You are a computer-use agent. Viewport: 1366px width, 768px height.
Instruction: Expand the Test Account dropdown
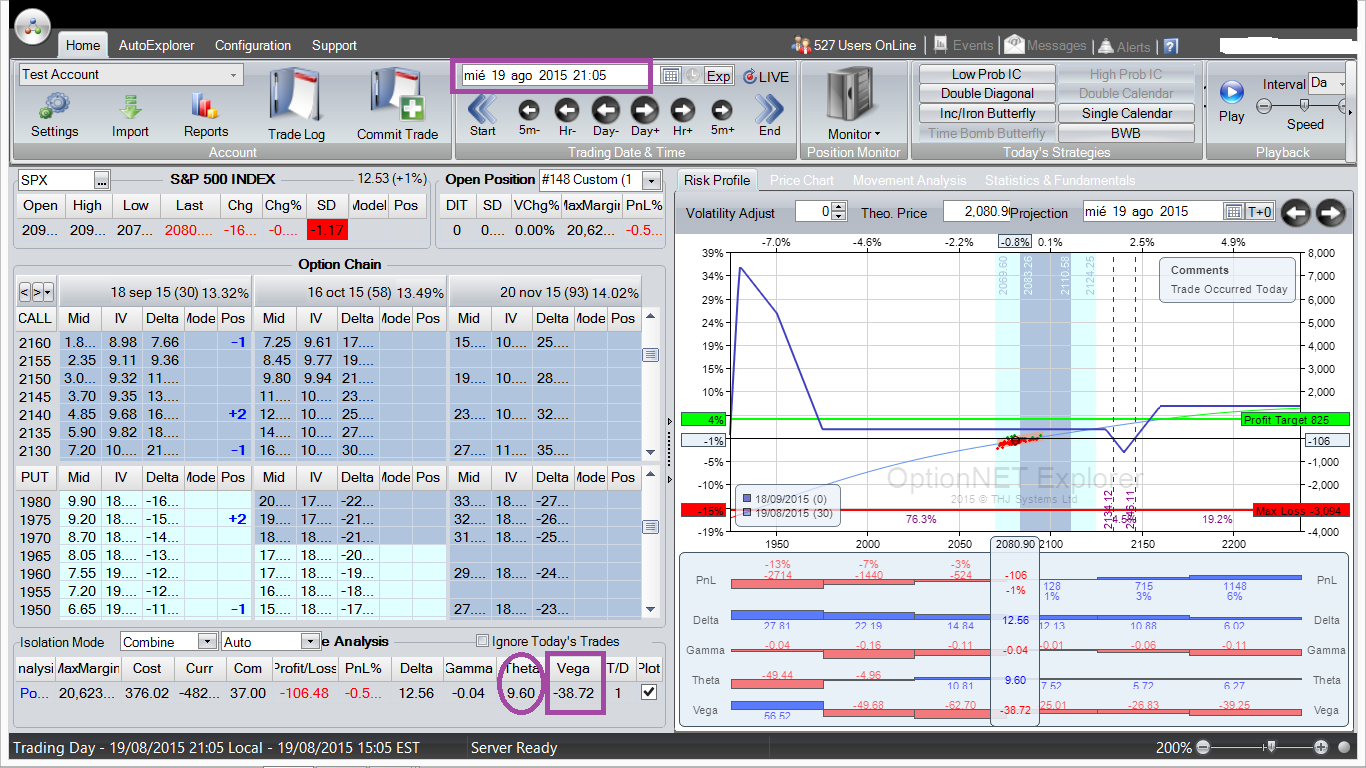(234, 75)
